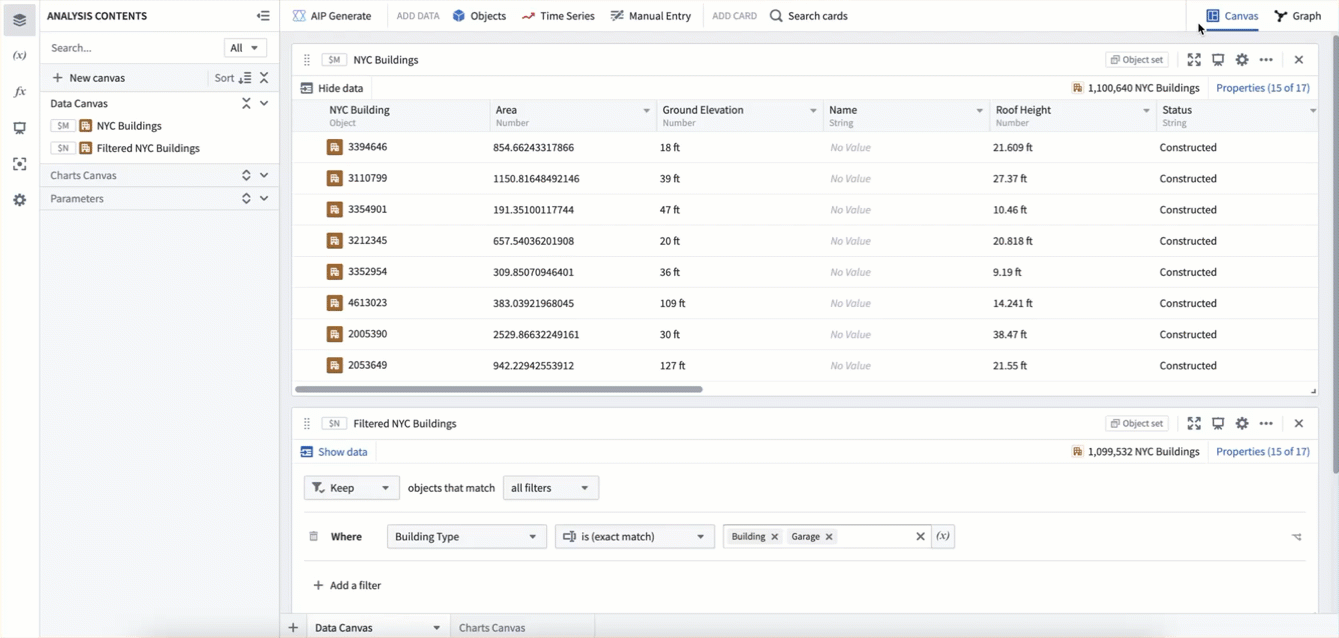Click the horizontal scrollbar of the data table

pos(498,389)
